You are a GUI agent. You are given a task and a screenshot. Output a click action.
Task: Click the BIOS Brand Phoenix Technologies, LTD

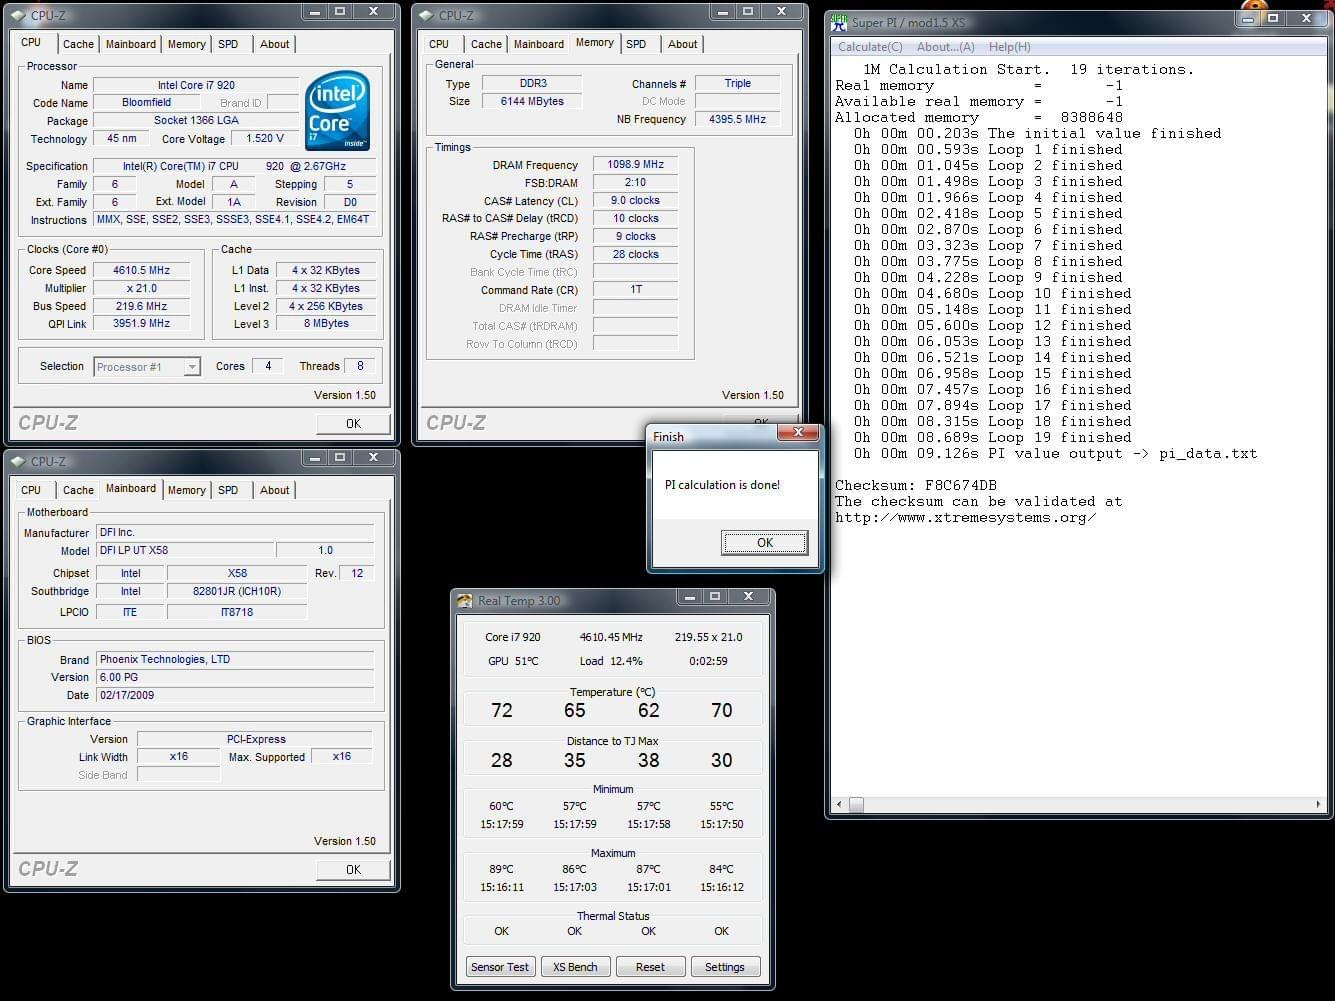coord(235,660)
